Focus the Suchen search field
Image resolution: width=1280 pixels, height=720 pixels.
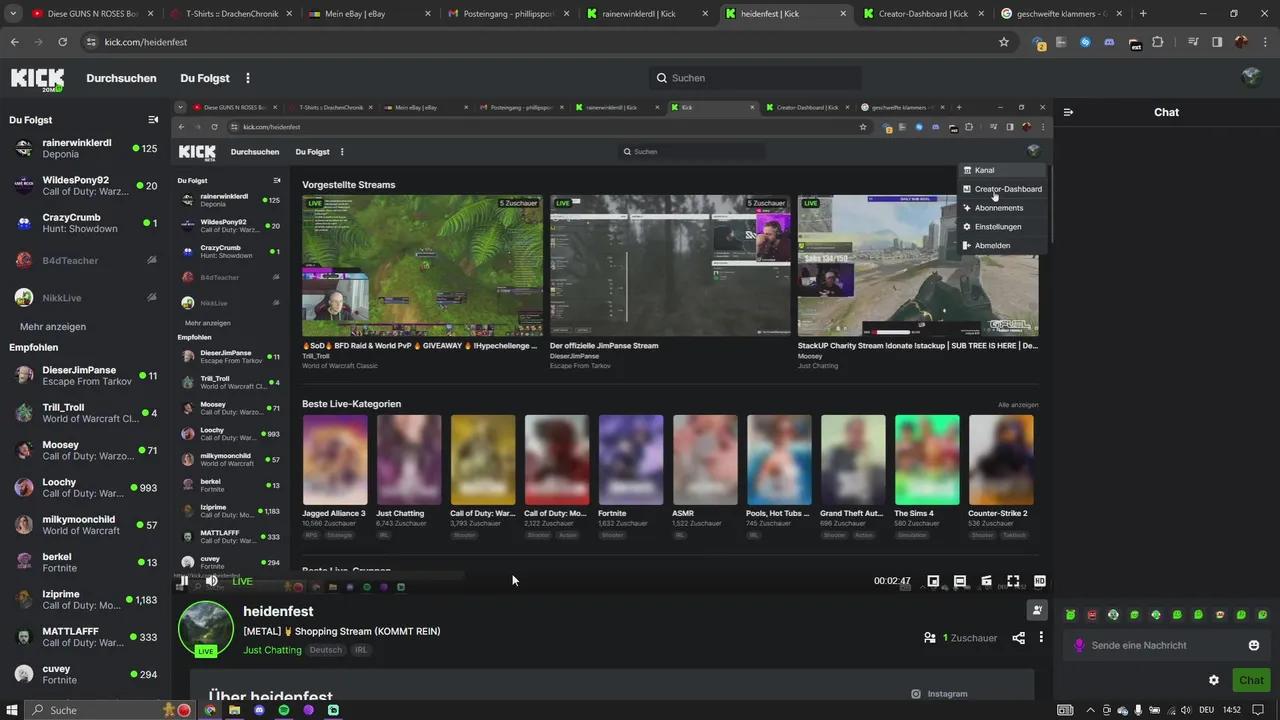[x=754, y=78]
